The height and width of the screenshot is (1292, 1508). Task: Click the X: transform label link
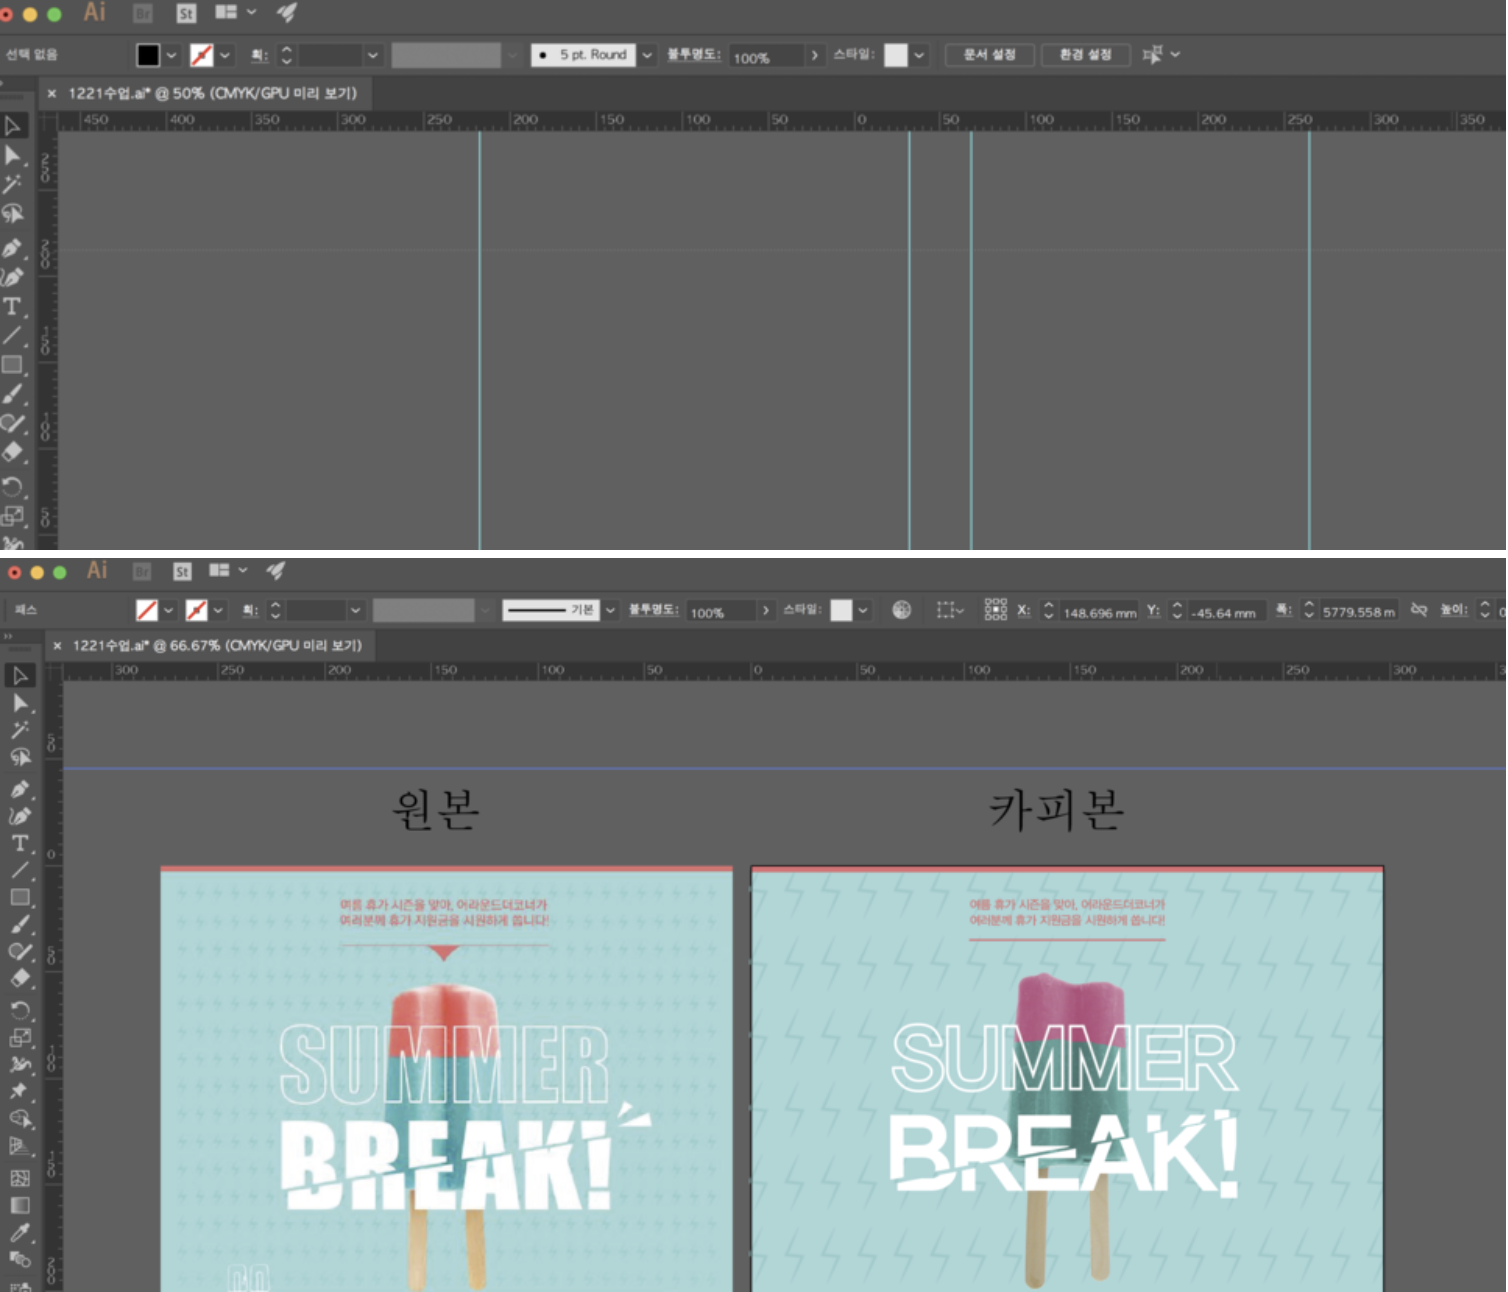tap(1023, 610)
